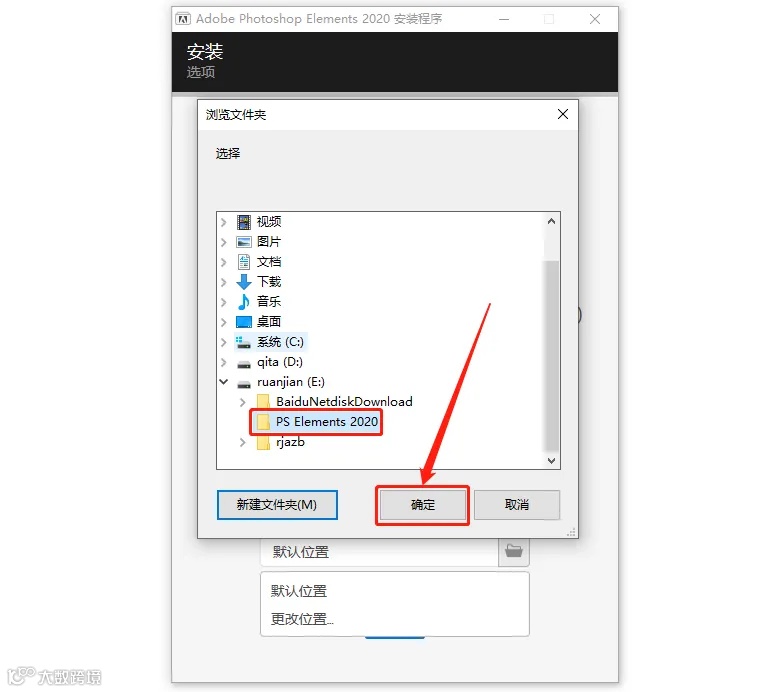The width and height of the screenshot is (766, 692).
Task: Choose 默认位置 from the location list
Action: pyautogui.click(x=299, y=591)
